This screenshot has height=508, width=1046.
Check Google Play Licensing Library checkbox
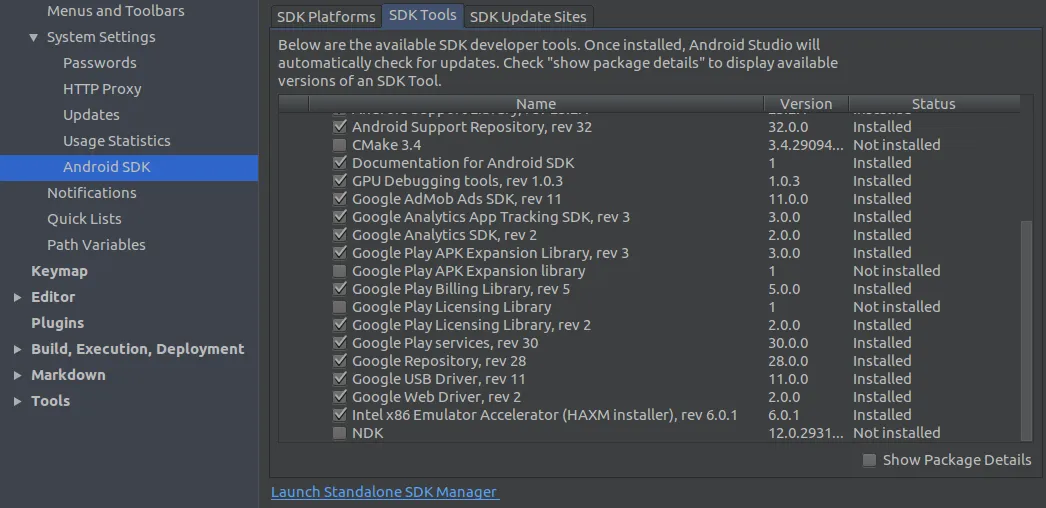pyautogui.click(x=340, y=307)
